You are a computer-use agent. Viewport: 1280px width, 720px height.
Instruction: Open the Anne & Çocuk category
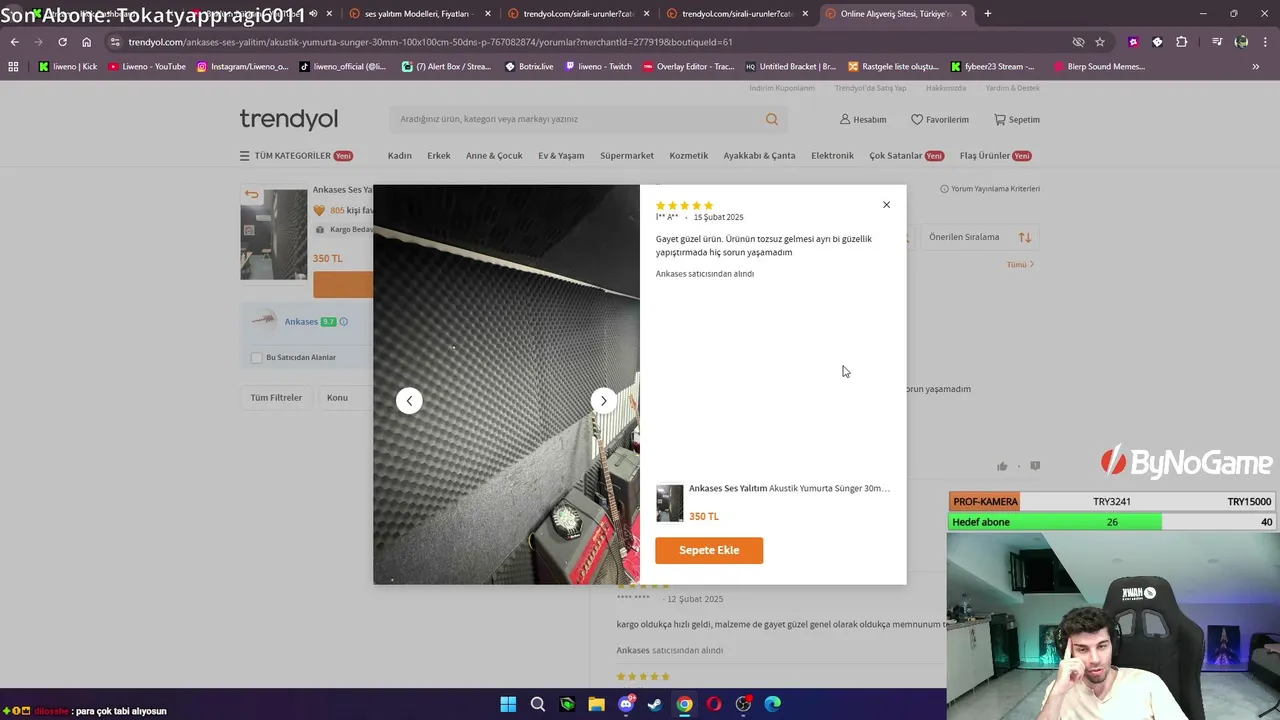(x=494, y=156)
